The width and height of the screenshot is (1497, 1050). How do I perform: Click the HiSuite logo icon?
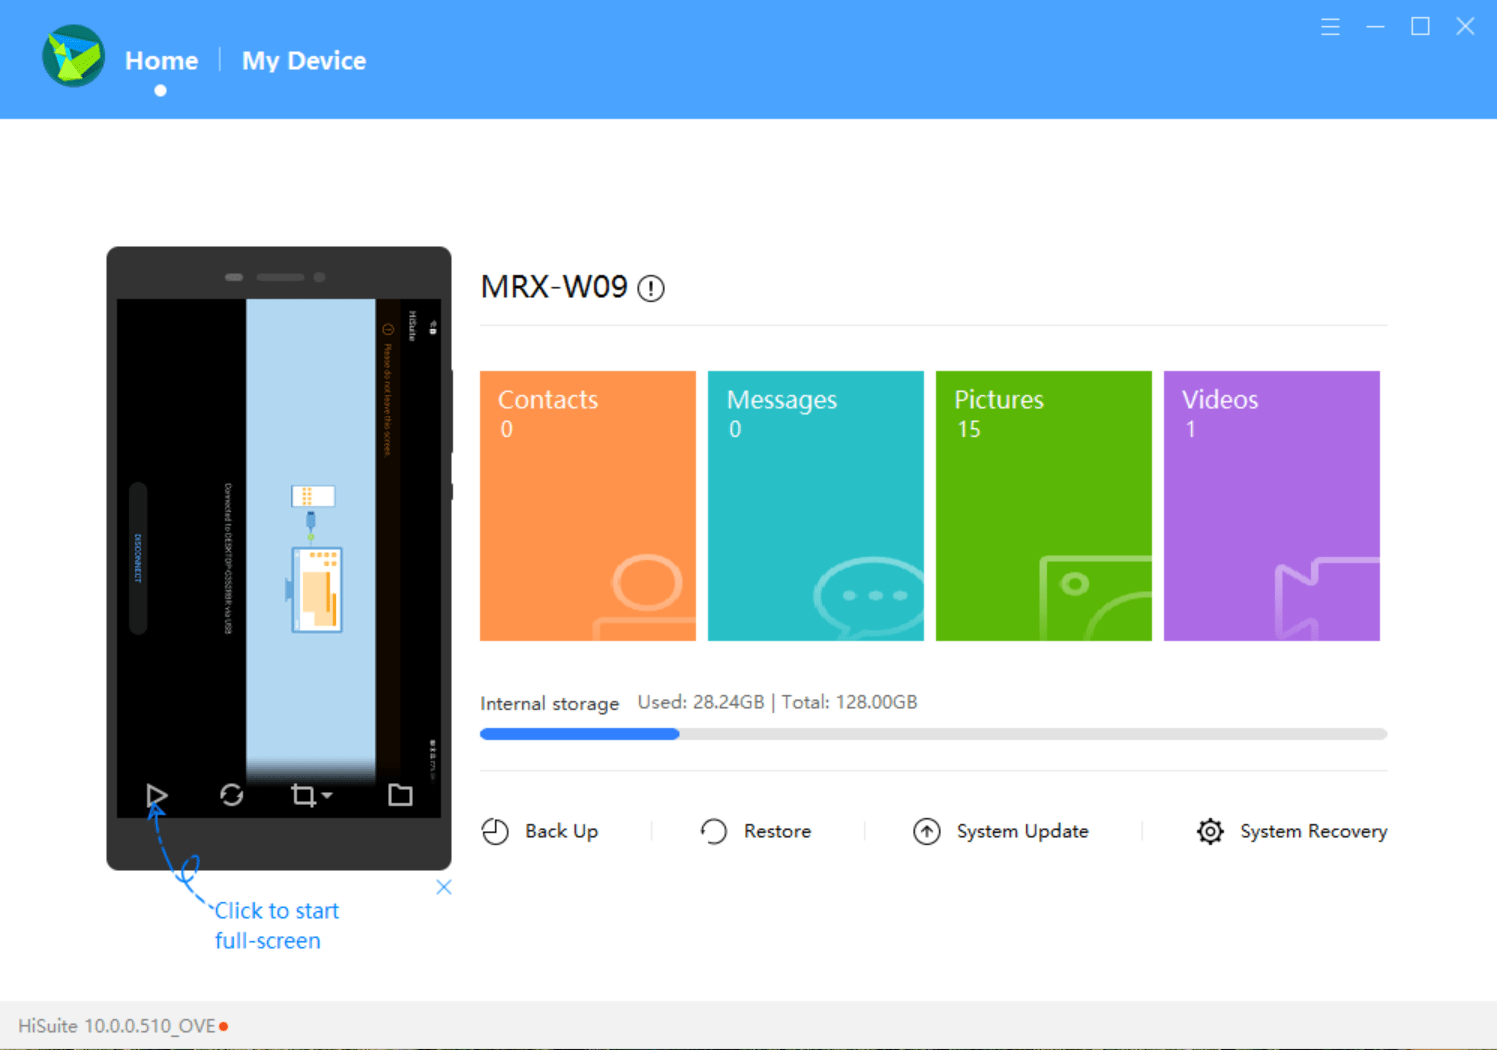pyautogui.click(x=72, y=56)
